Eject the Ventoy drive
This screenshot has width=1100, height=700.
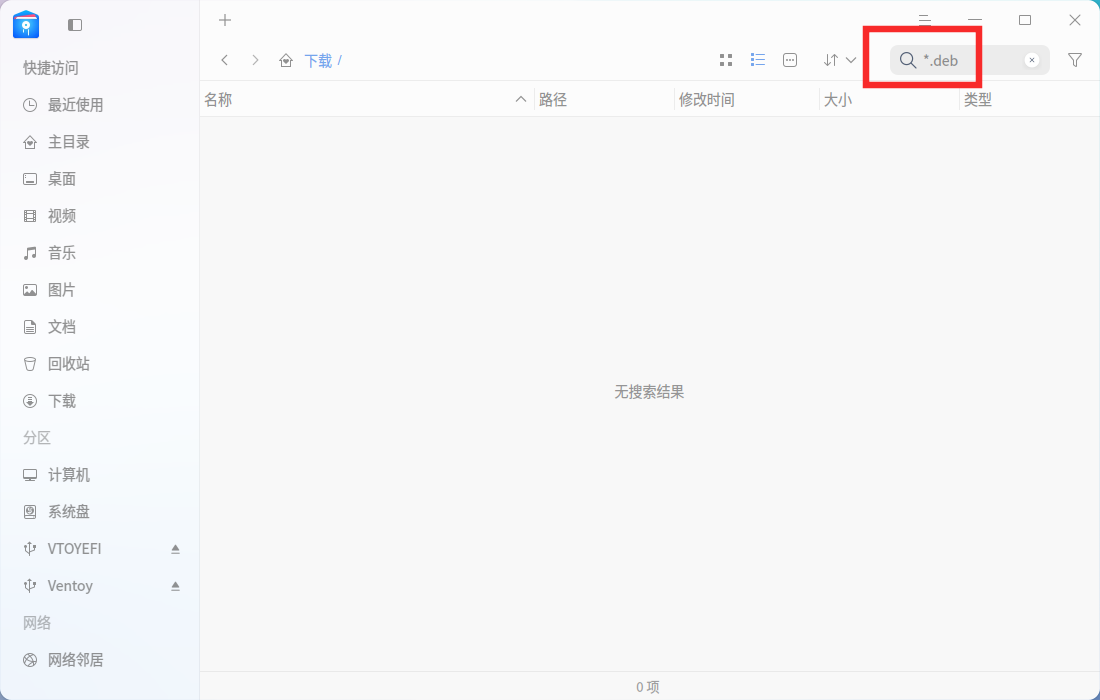tap(175, 586)
